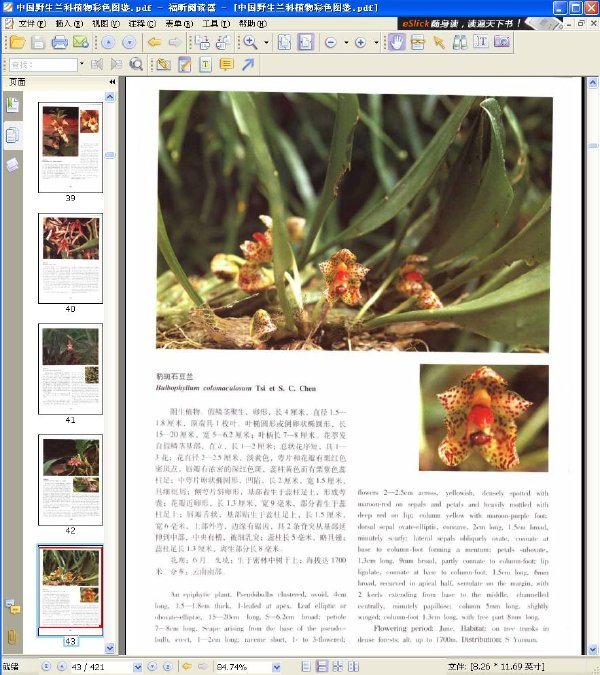Click grey next view arrow in toolbar
Image resolution: width=600 pixels, height=675 pixels.
(175, 42)
